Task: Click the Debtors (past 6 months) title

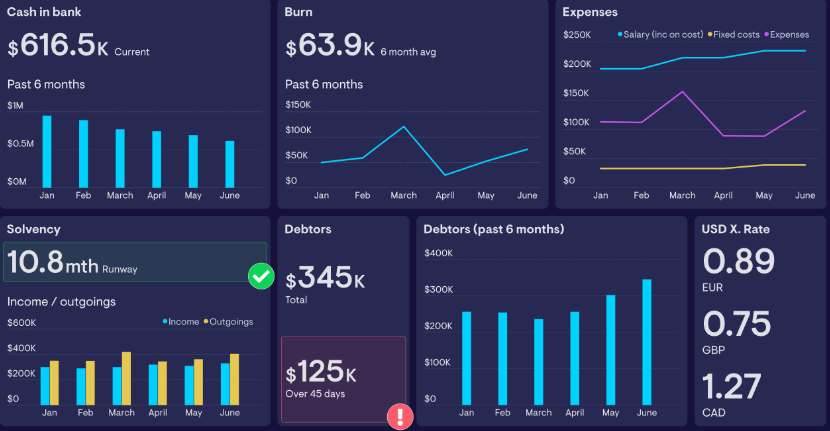Action: pos(493,229)
